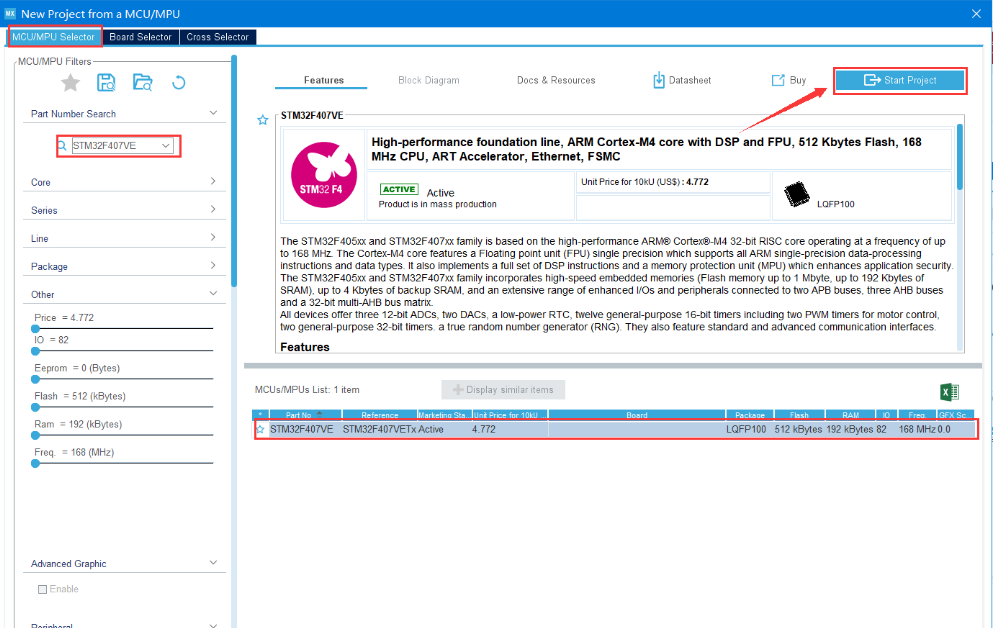993x628 pixels.
Task: Click the ACTIVE status badge
Action: coord(399,189)
